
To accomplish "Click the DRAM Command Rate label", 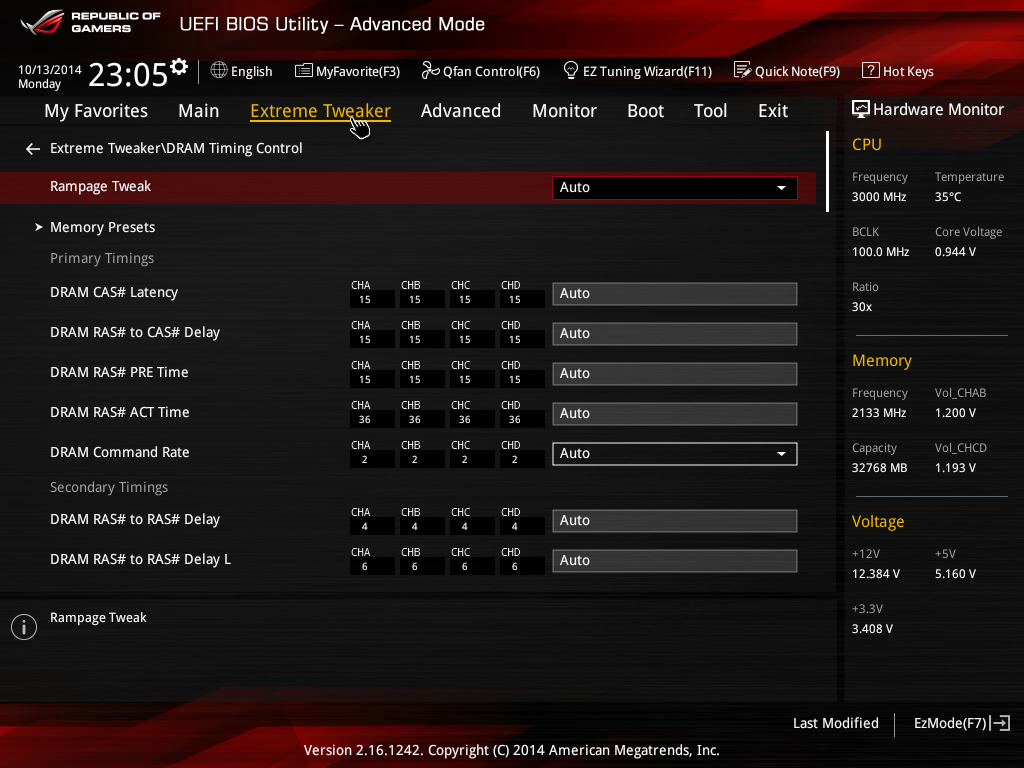I will click(120, 452).
